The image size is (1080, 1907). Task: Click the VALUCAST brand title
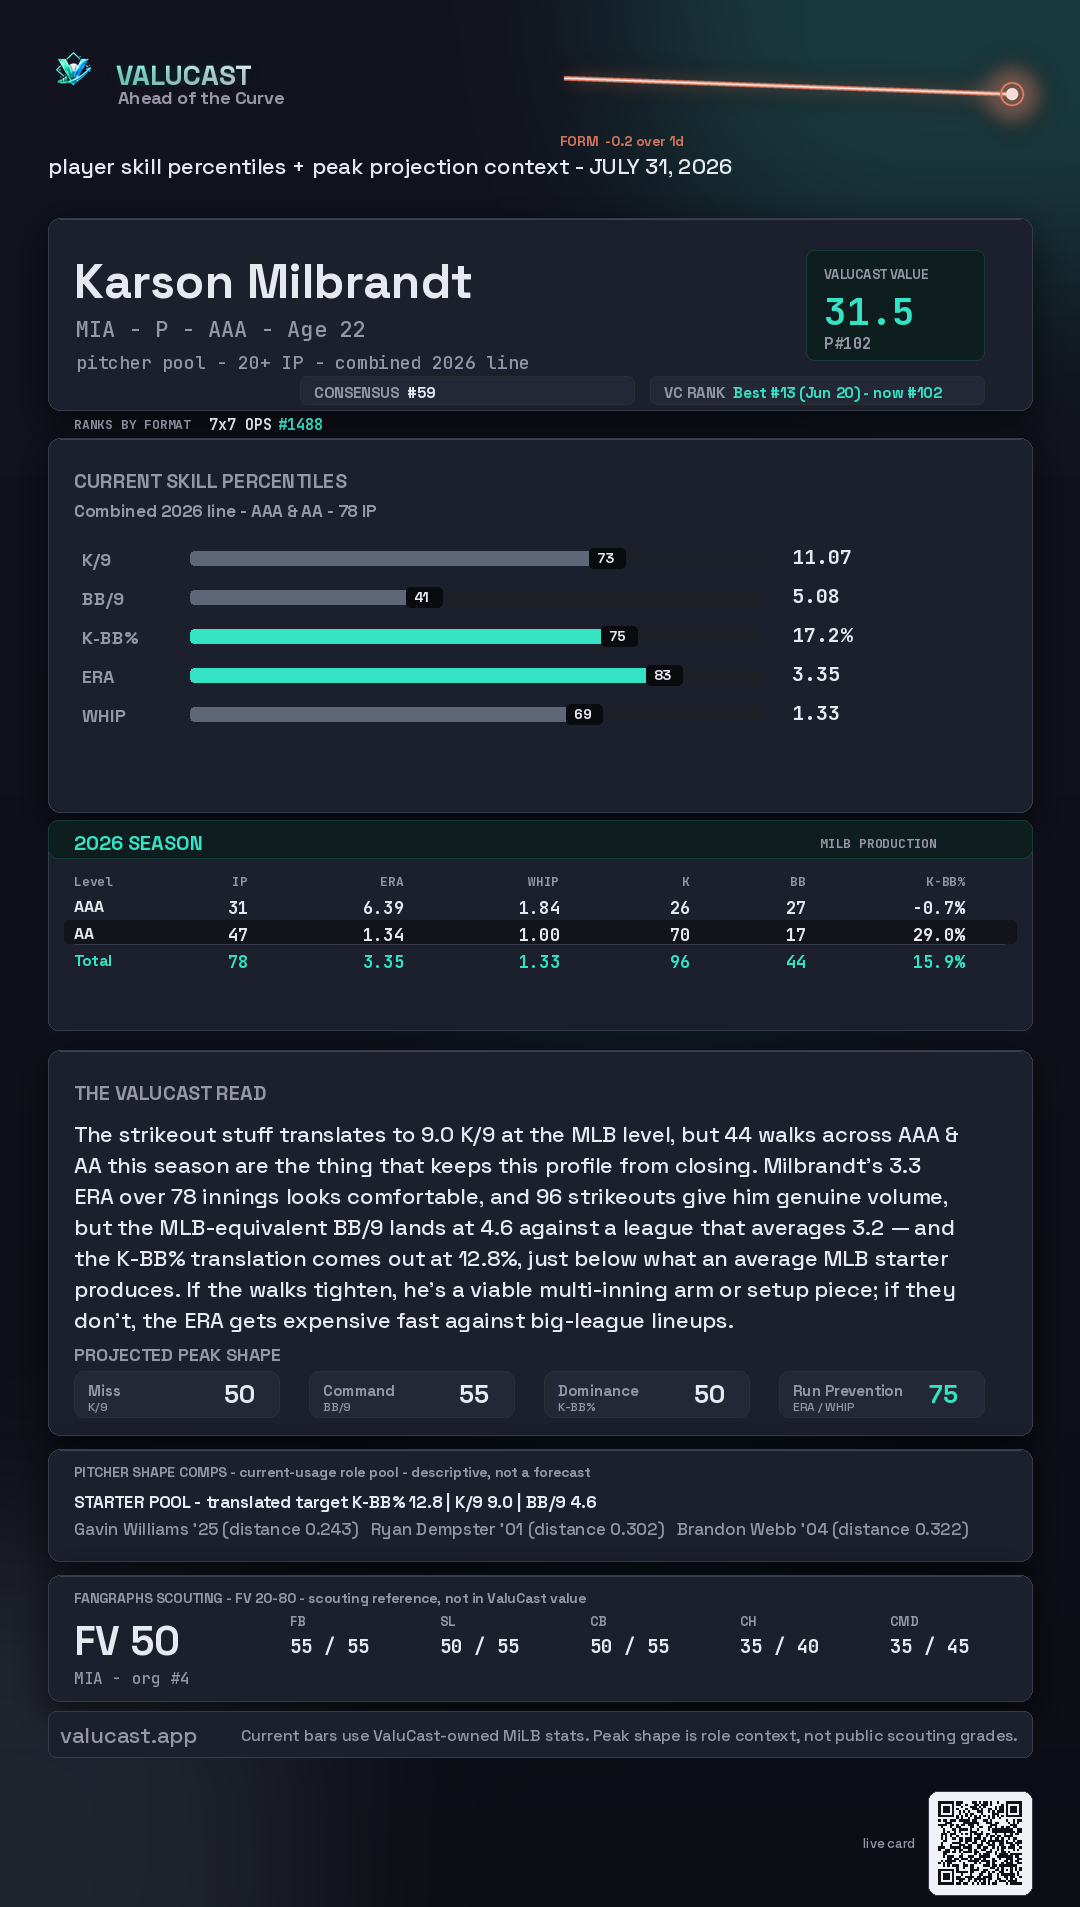point(183,75)
